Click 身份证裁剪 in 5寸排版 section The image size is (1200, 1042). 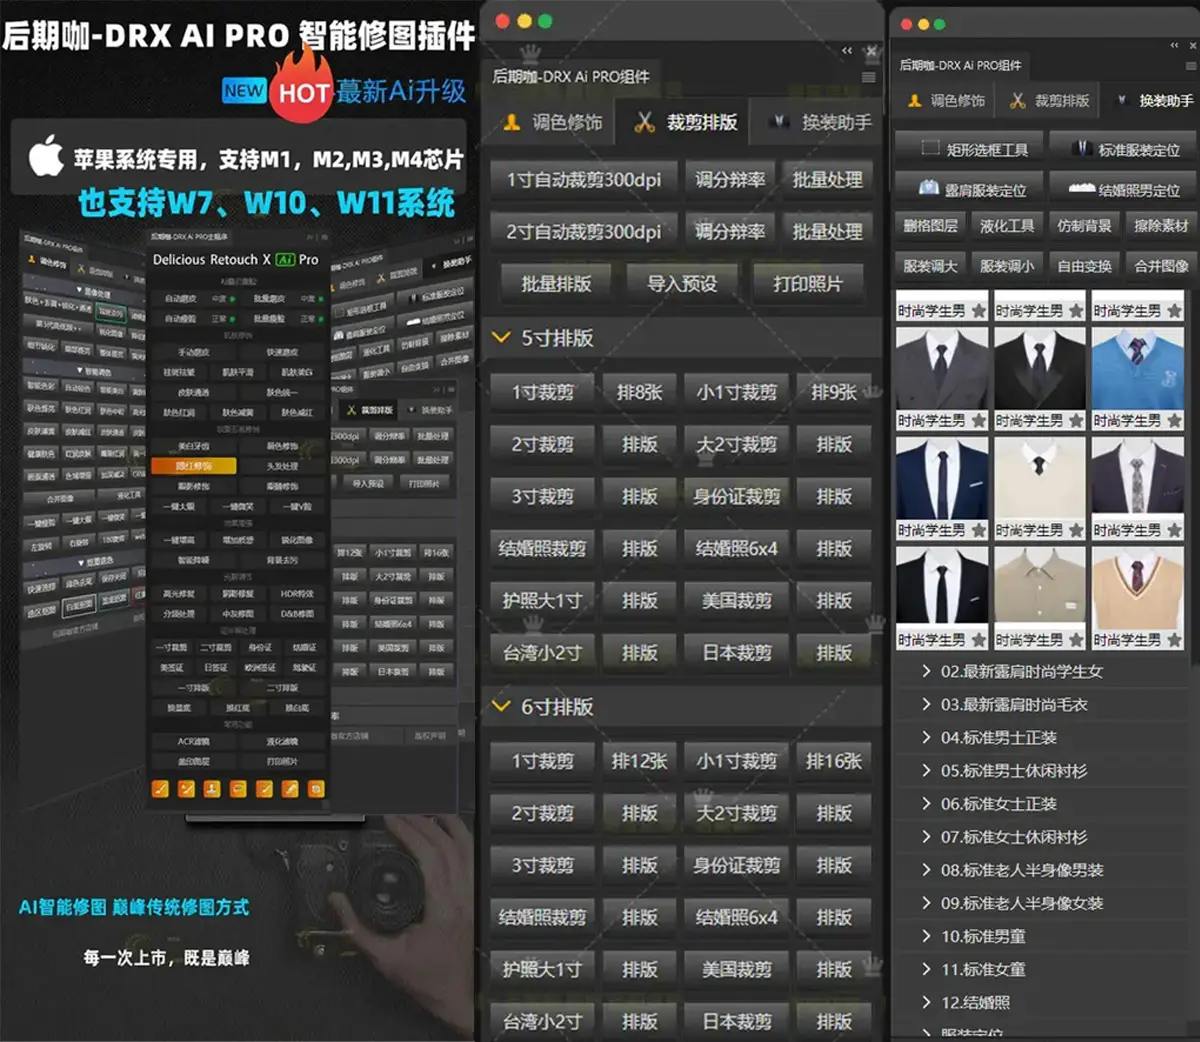coord(737,496)
